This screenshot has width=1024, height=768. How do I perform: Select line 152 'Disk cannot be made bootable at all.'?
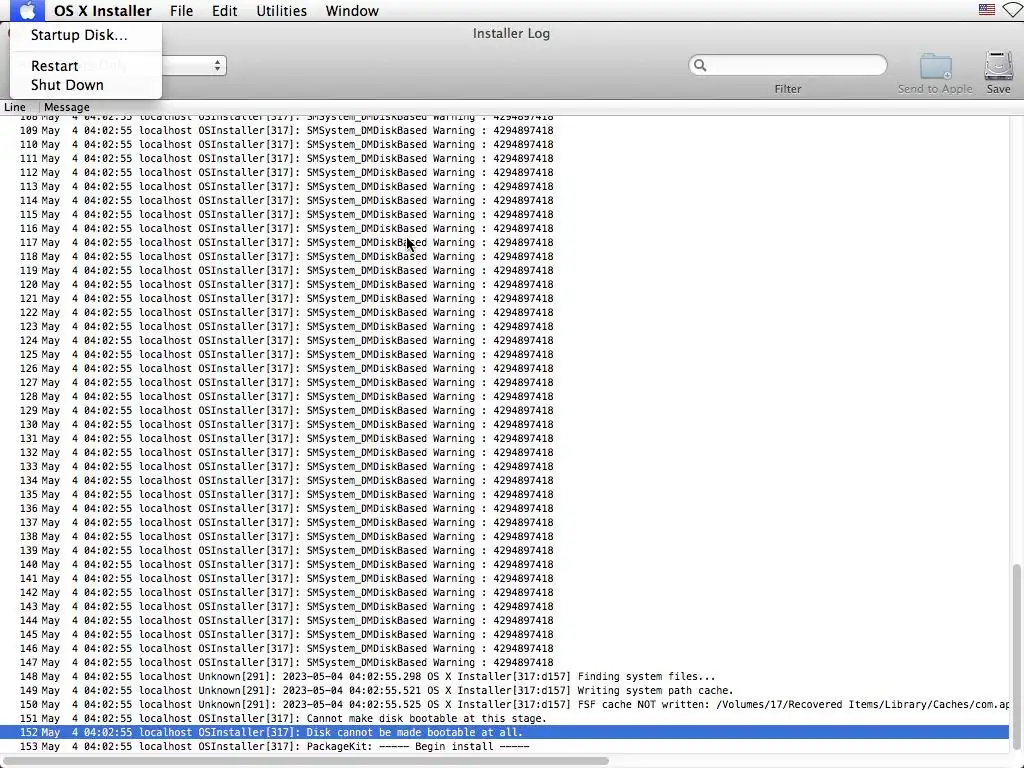(x=504, y=733)
